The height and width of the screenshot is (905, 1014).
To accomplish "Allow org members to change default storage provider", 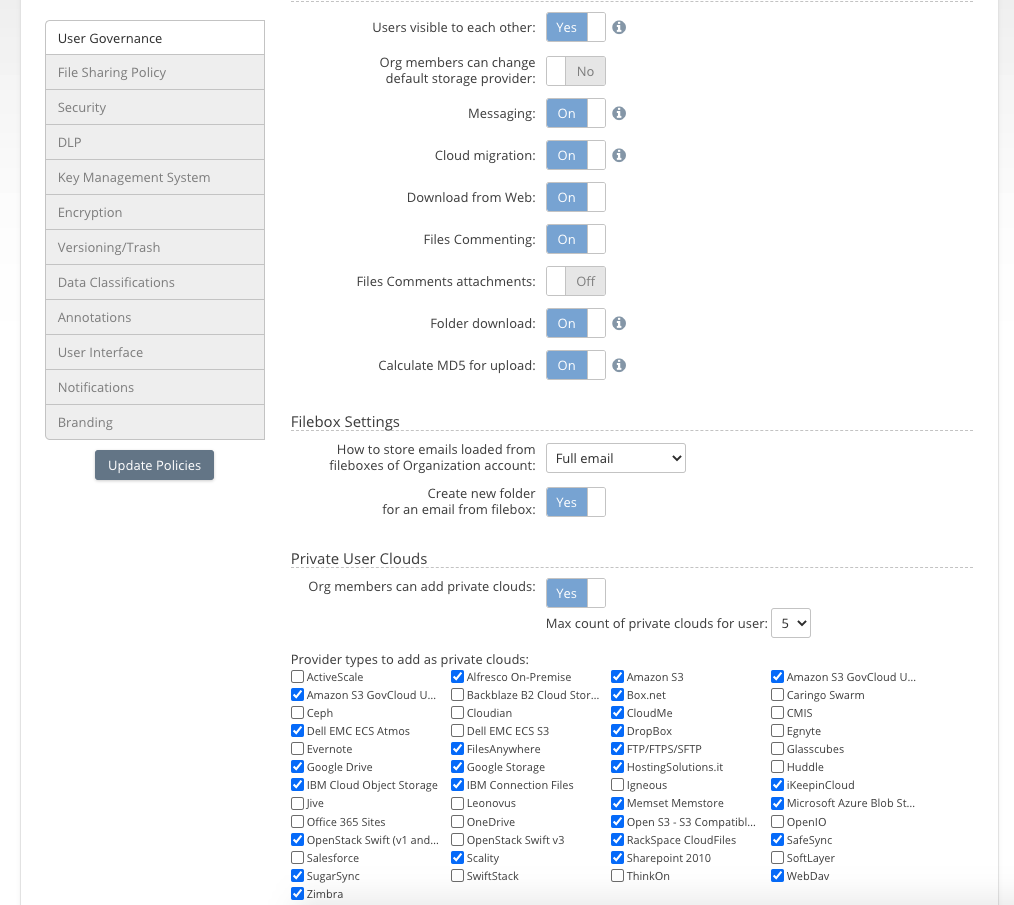I will pos(575,70).
